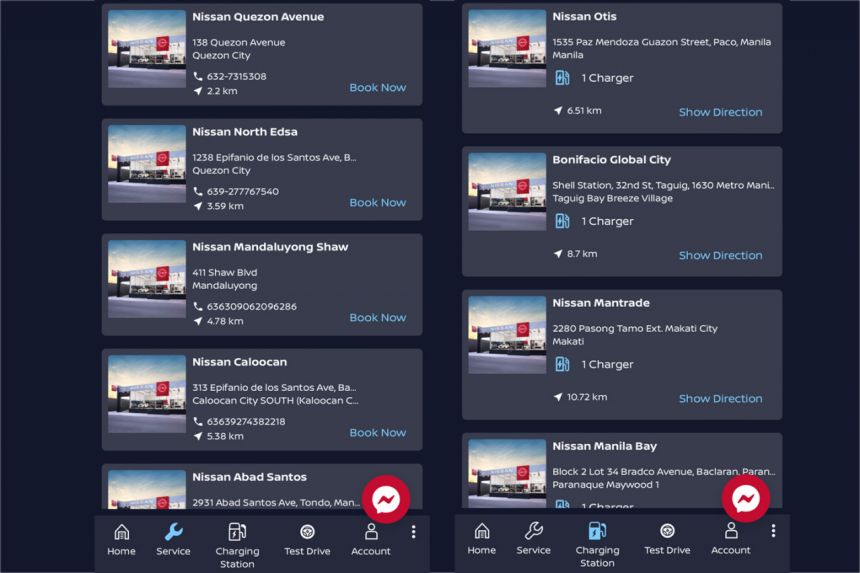Tap charger icon on Nissan Otis card

click(x=562, y=78)
